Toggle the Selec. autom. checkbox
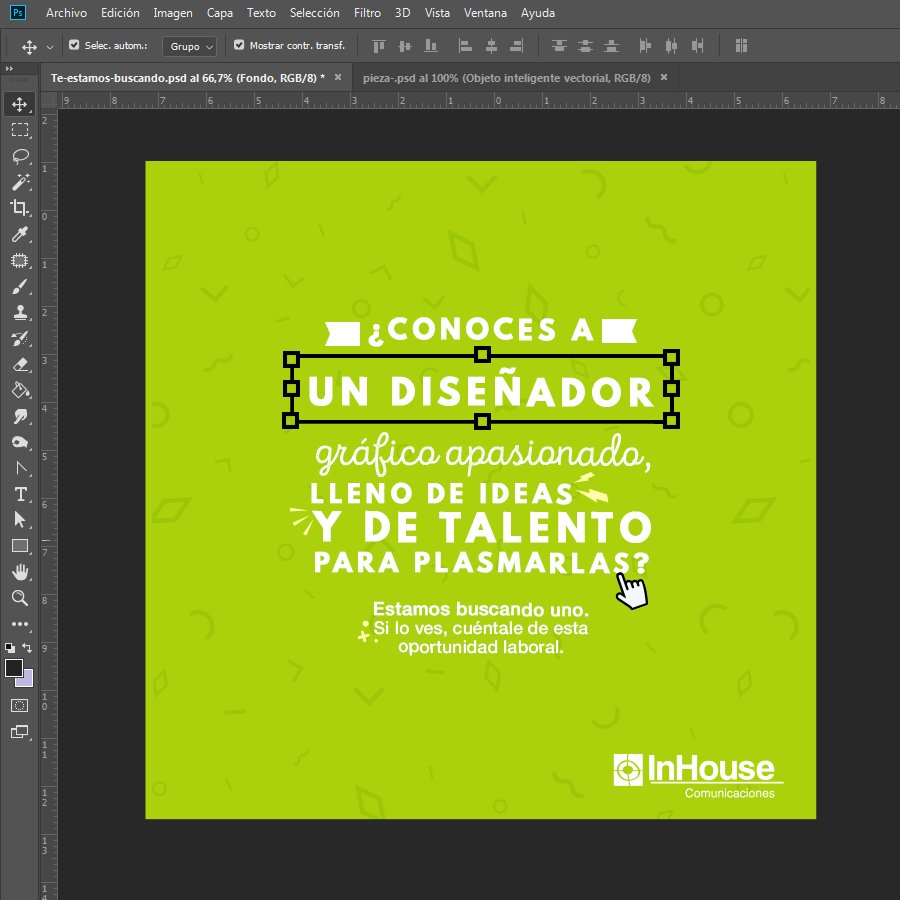Viewport: 900px width, 900px height. coord(74,45)
